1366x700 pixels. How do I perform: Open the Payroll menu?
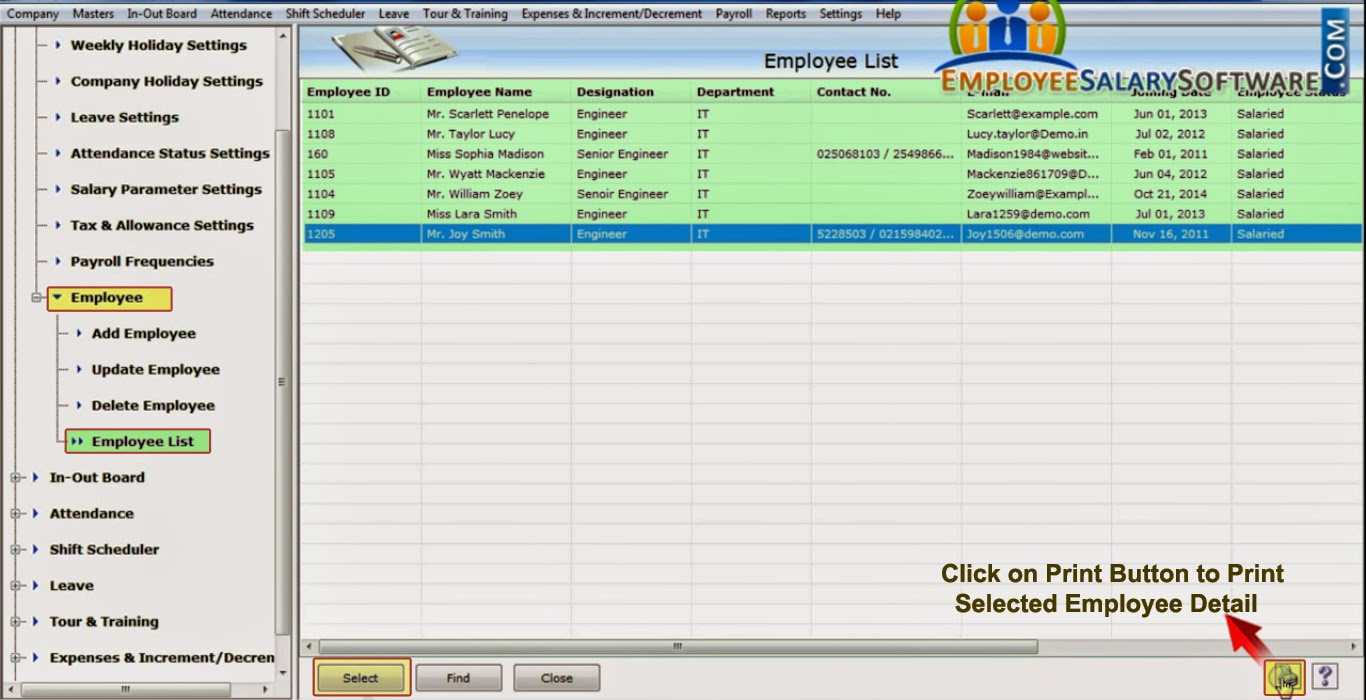tap(733, 13)
